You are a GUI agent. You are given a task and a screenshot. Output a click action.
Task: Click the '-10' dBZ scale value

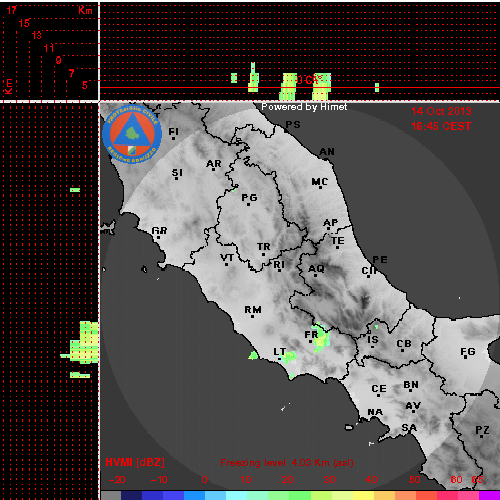coord(159,480)
